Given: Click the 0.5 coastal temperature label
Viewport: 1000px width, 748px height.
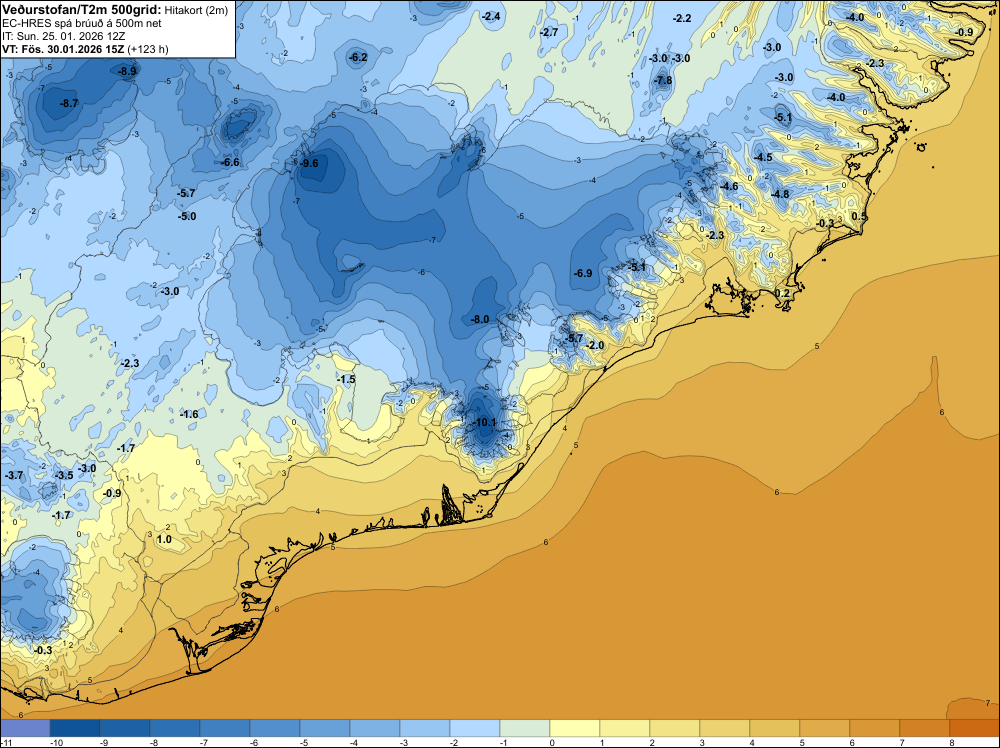Looking at the screenshot, I should [860, 216].
